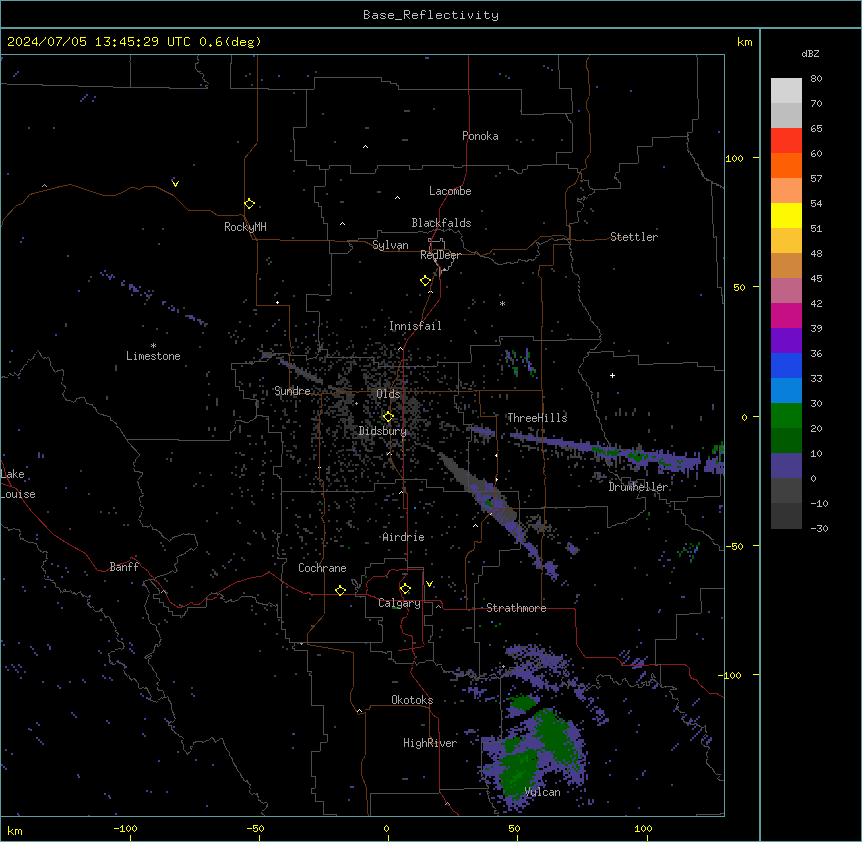Select the ThreeHills label

coord(537,418)
